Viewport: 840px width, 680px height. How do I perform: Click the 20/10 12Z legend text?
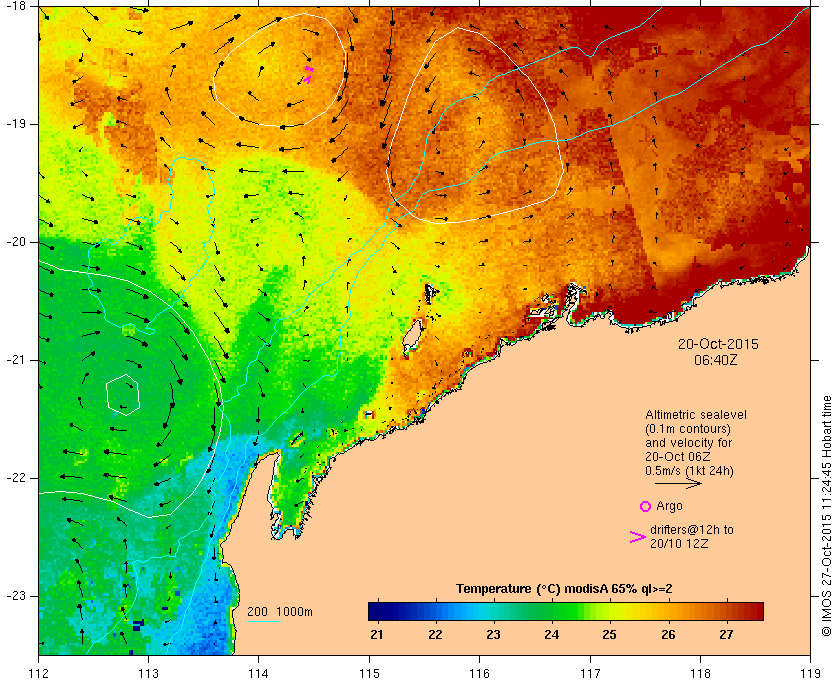point(679,543)
